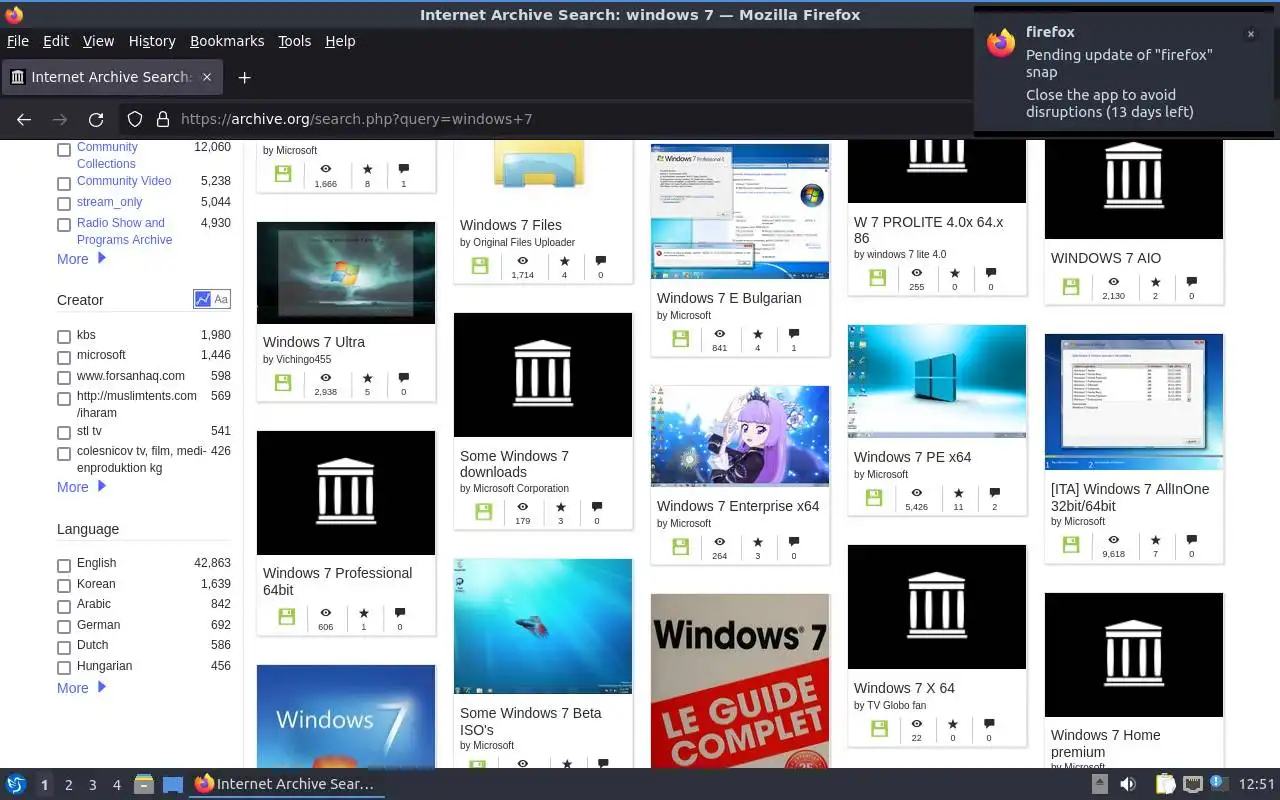Reload the archive.org page
Screen dimensions: 1280x800
tap(96, 119)
